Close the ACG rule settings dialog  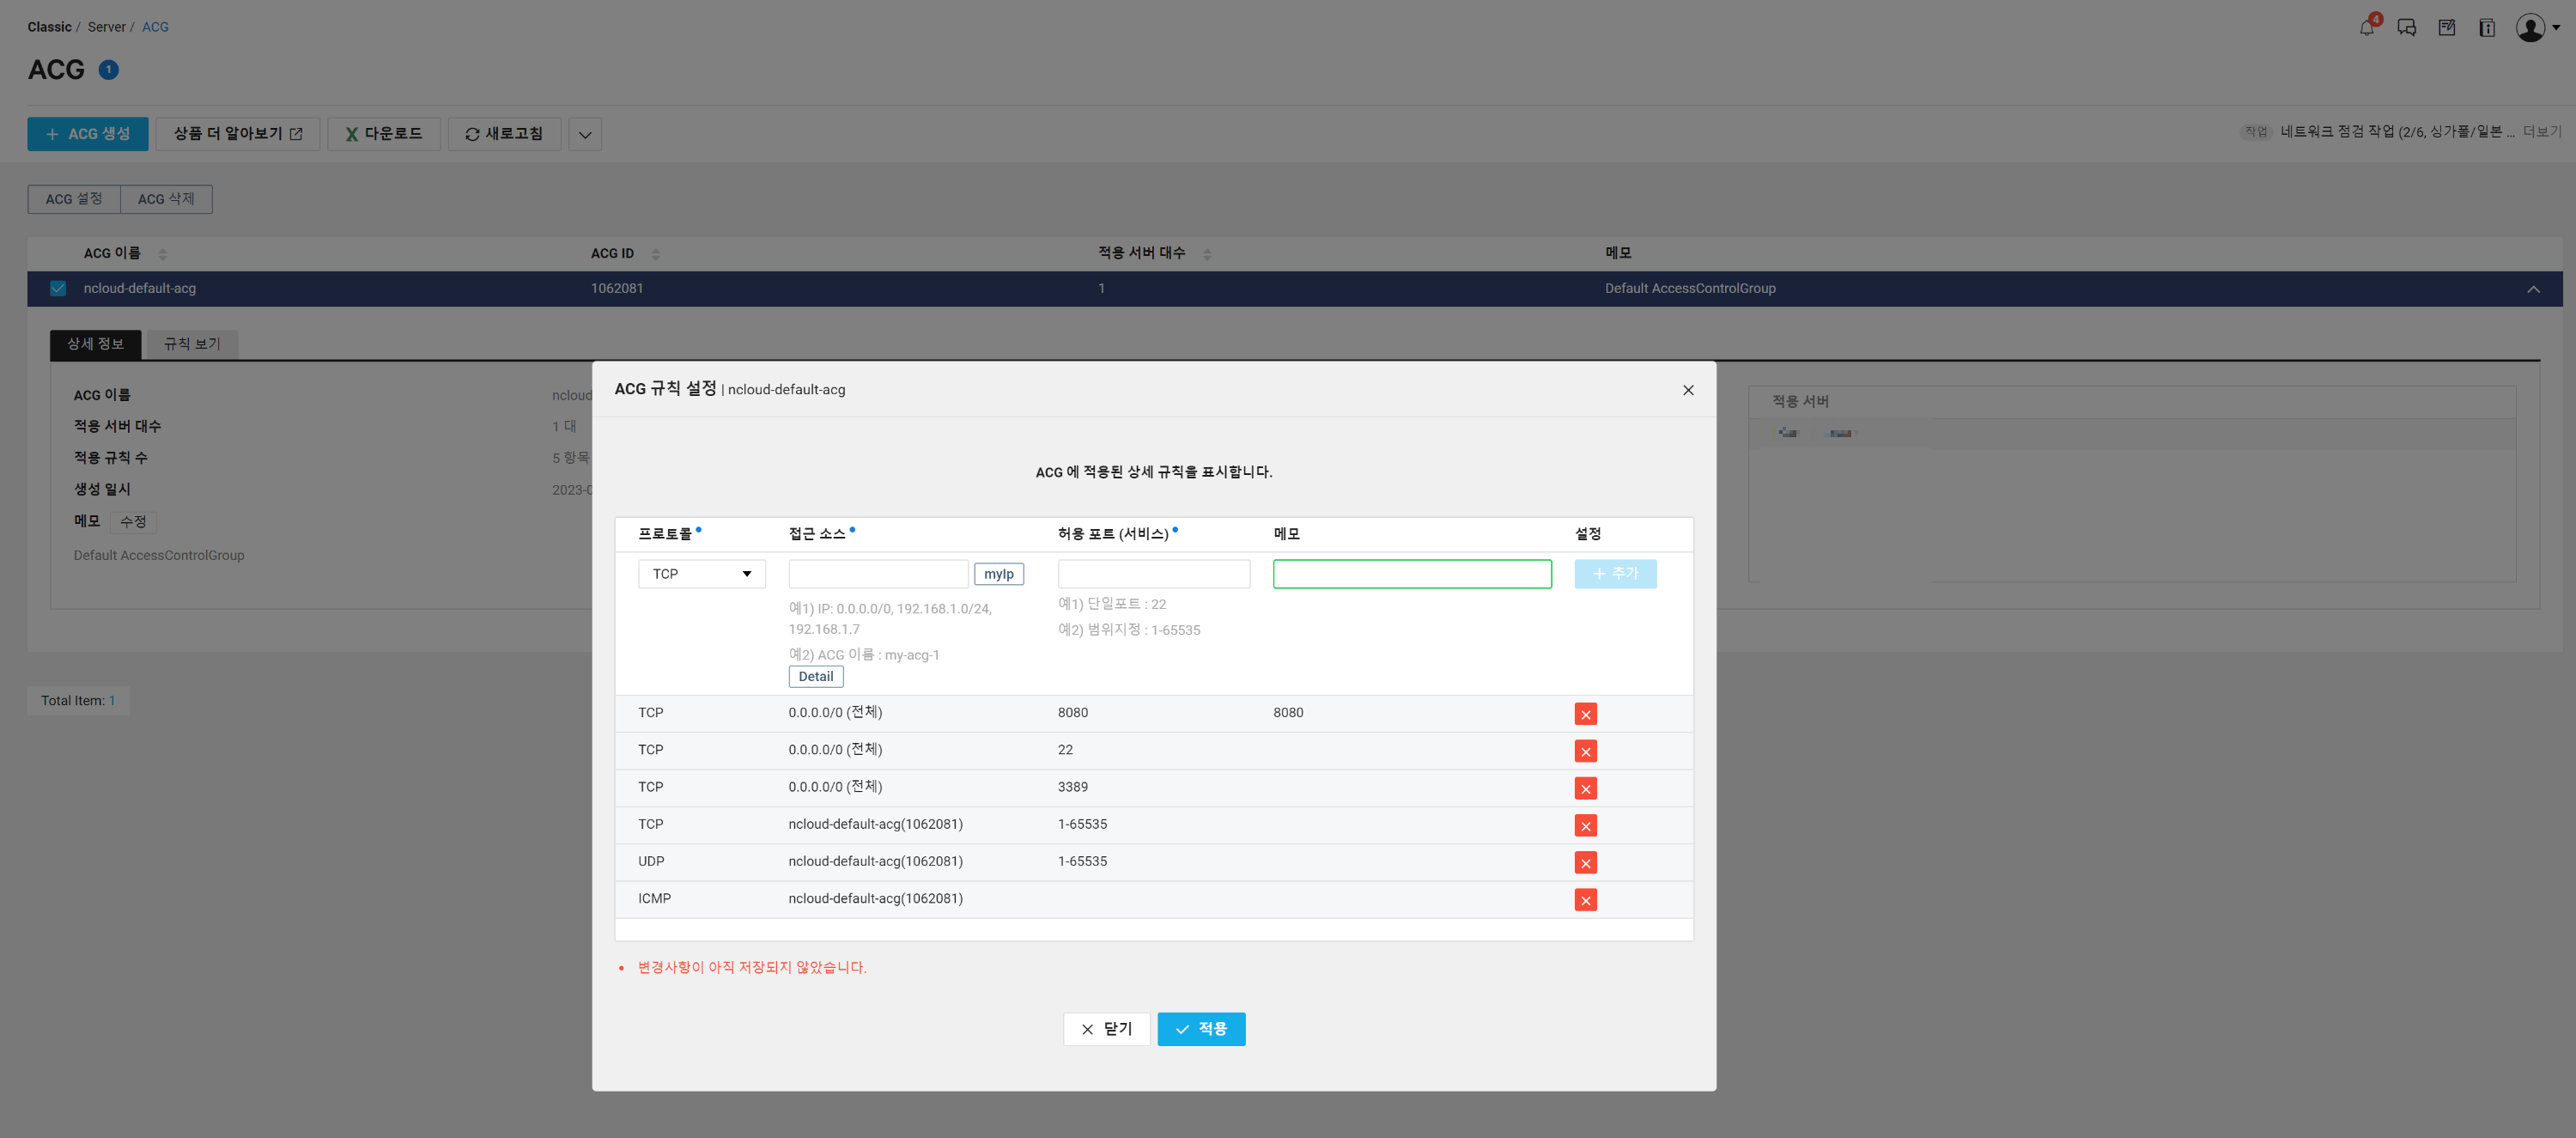[1688, 390]
